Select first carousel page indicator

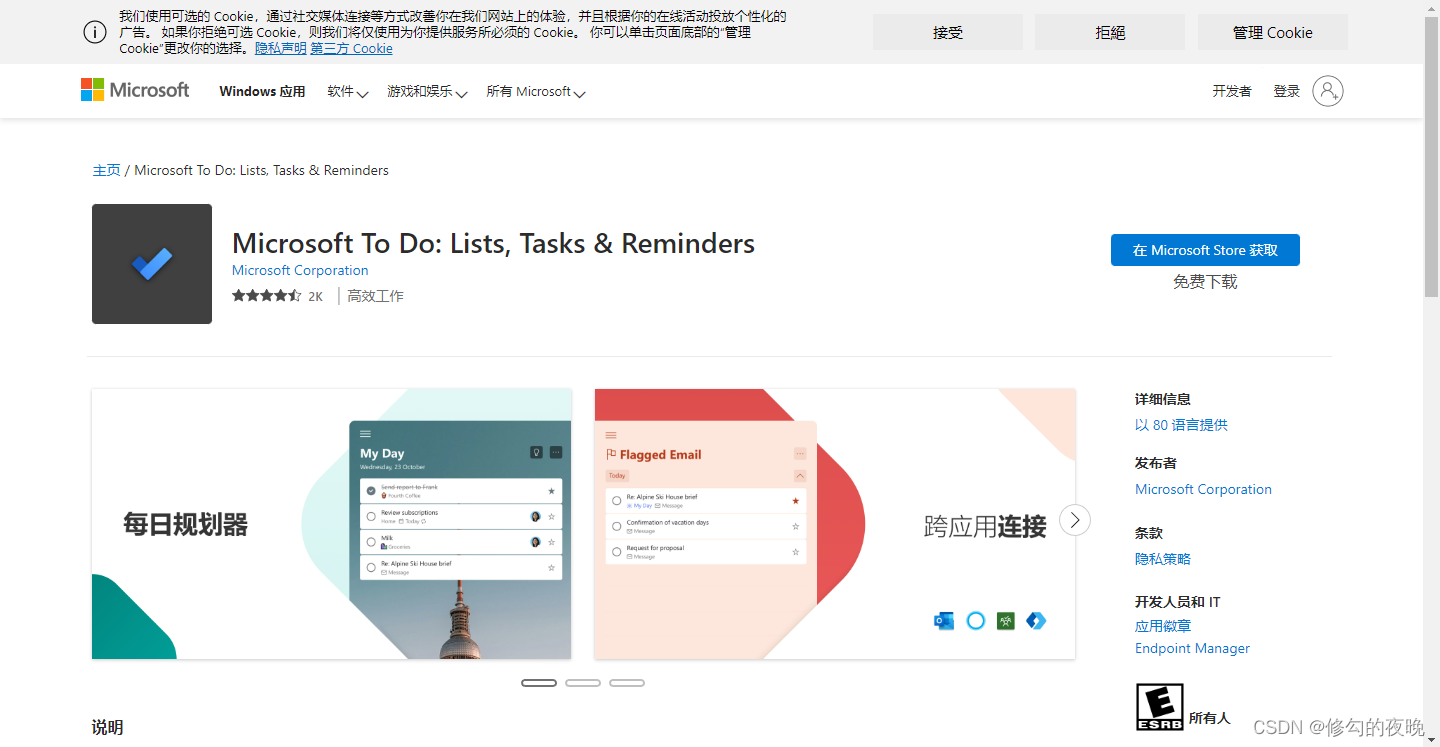pyautogui.click(x=539, y=683)
